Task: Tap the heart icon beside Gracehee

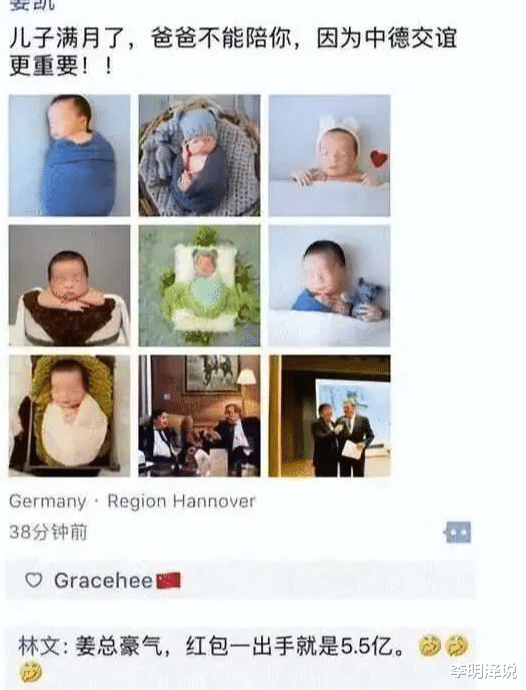Action: point(34,580)
